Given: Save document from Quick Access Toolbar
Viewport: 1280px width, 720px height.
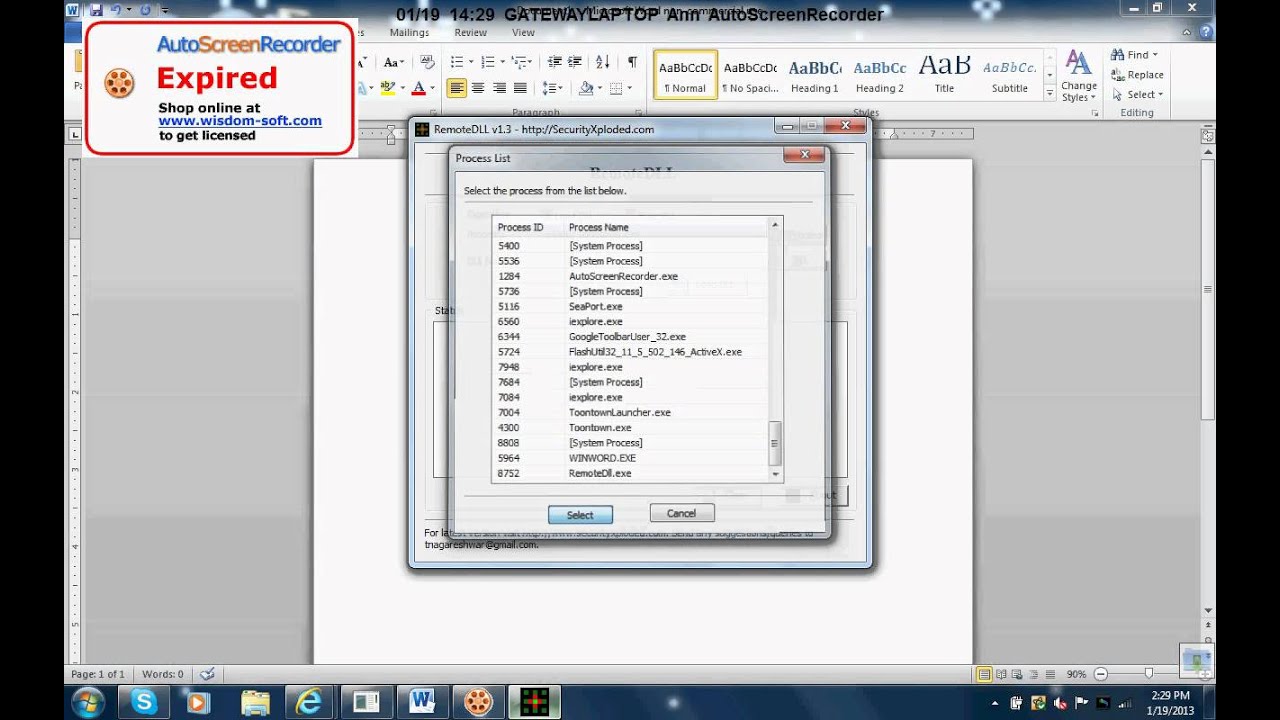Looking at the screenshot, I should pyautogui.click(x=96, y=10).
